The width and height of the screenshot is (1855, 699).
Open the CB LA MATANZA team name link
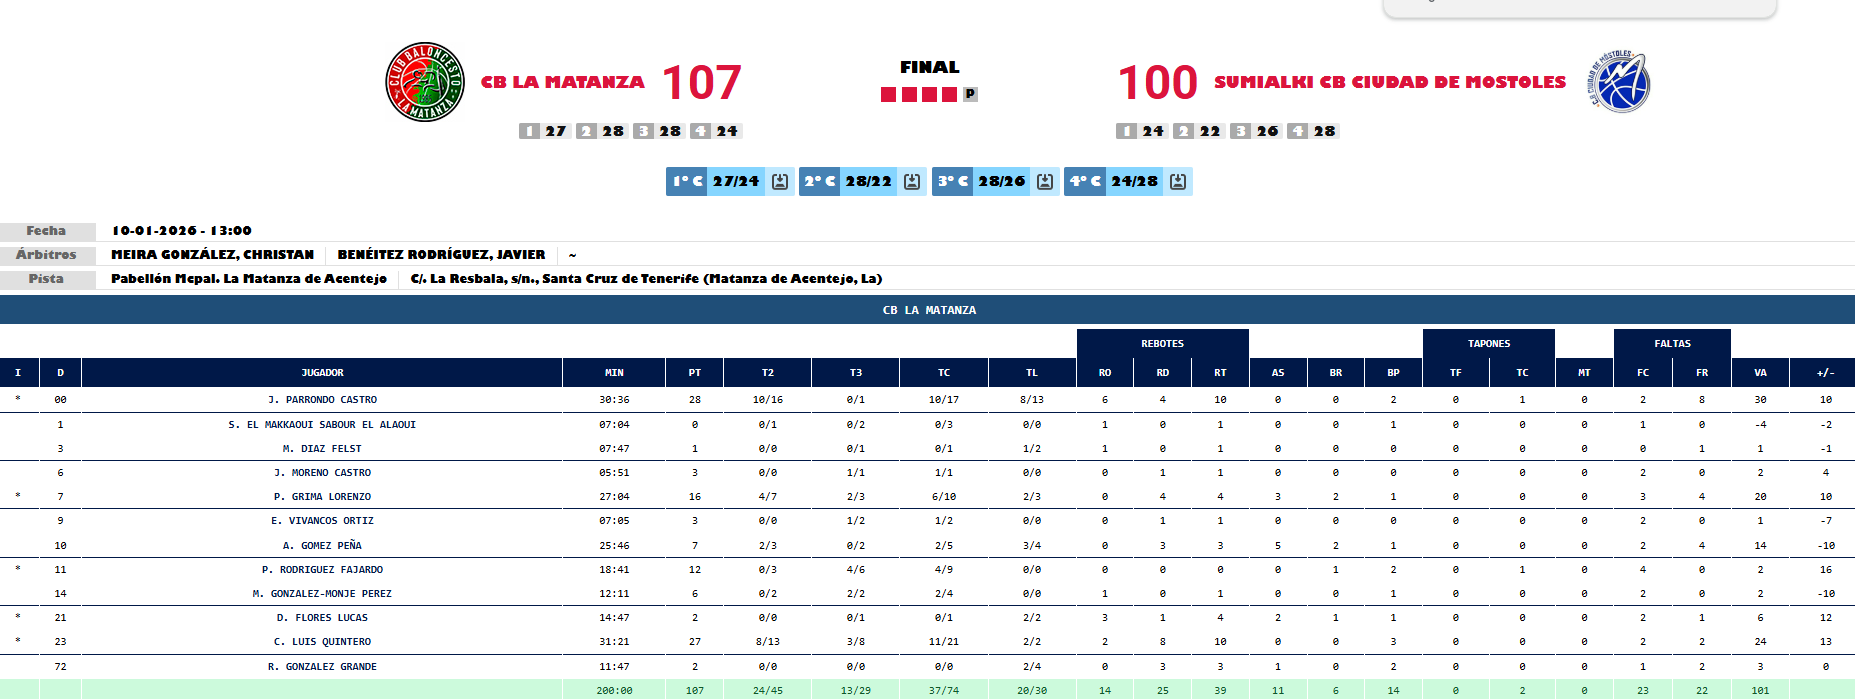point(563,82)
